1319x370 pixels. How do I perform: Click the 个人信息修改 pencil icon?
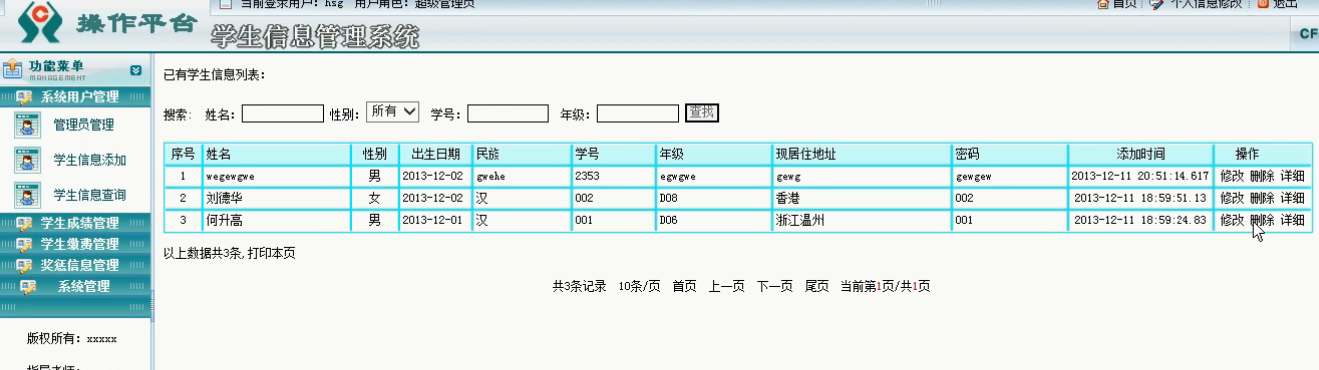[x=1156, y=4]
